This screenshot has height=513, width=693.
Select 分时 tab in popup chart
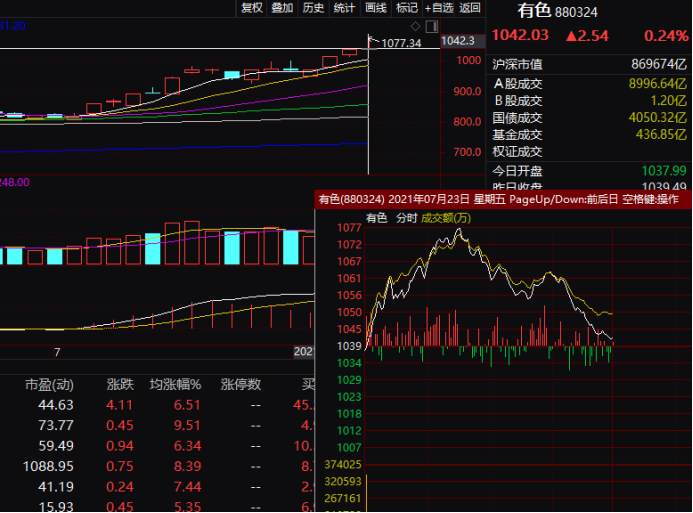[406, 217]
